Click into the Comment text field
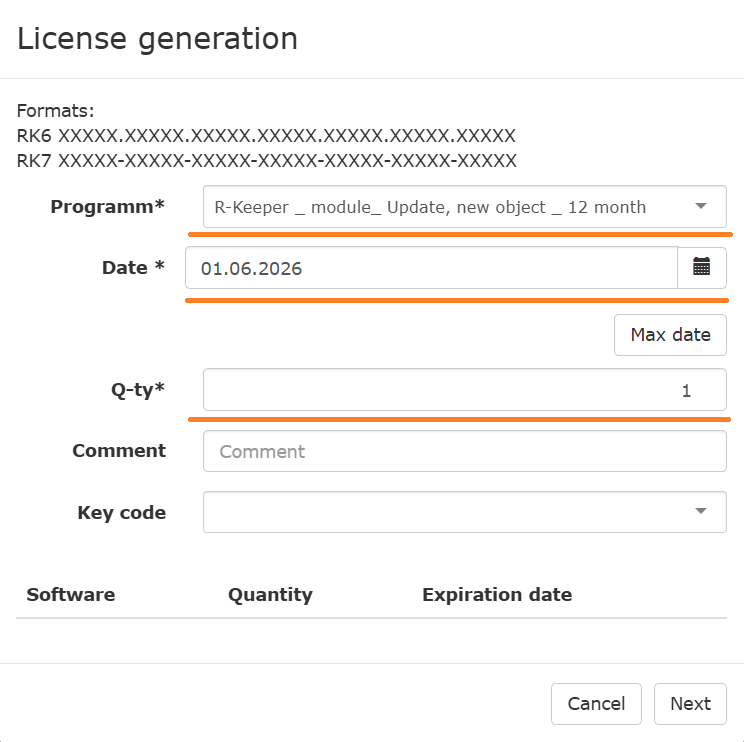Screen dimensions: 744x742 [x=464, y=451]
